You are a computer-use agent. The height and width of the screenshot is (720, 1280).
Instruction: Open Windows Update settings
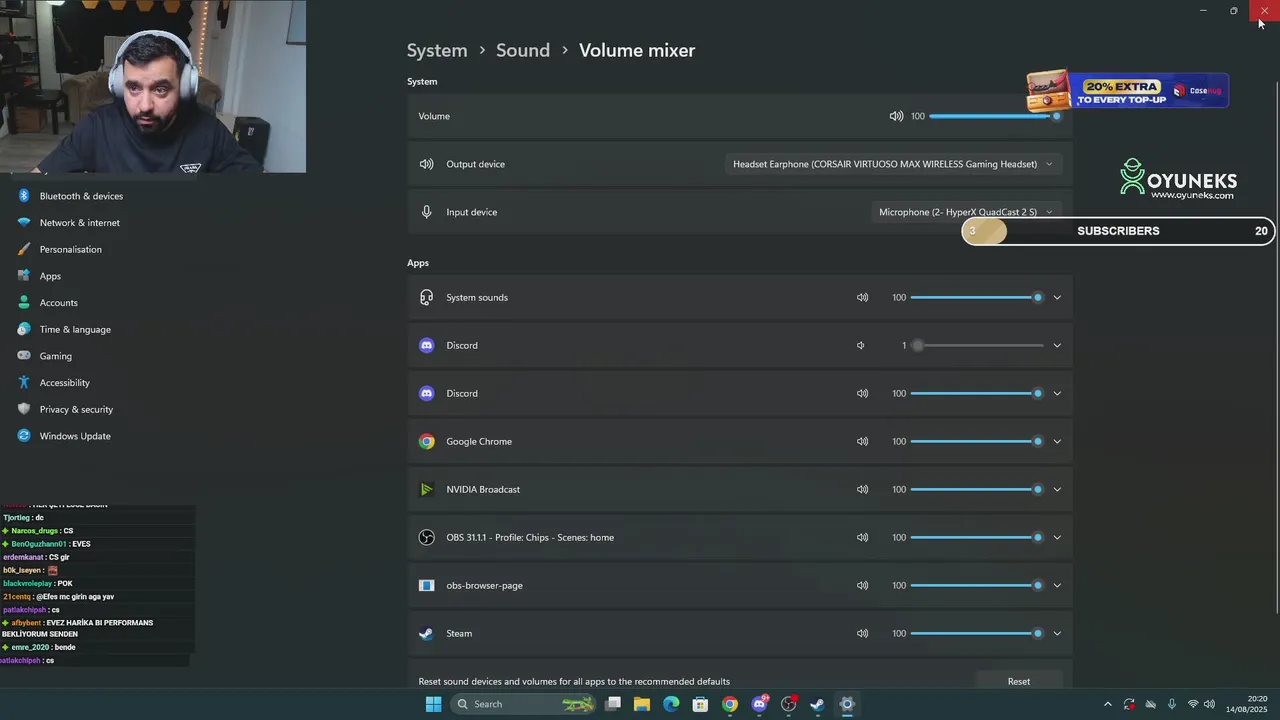[x=75, y=436]
